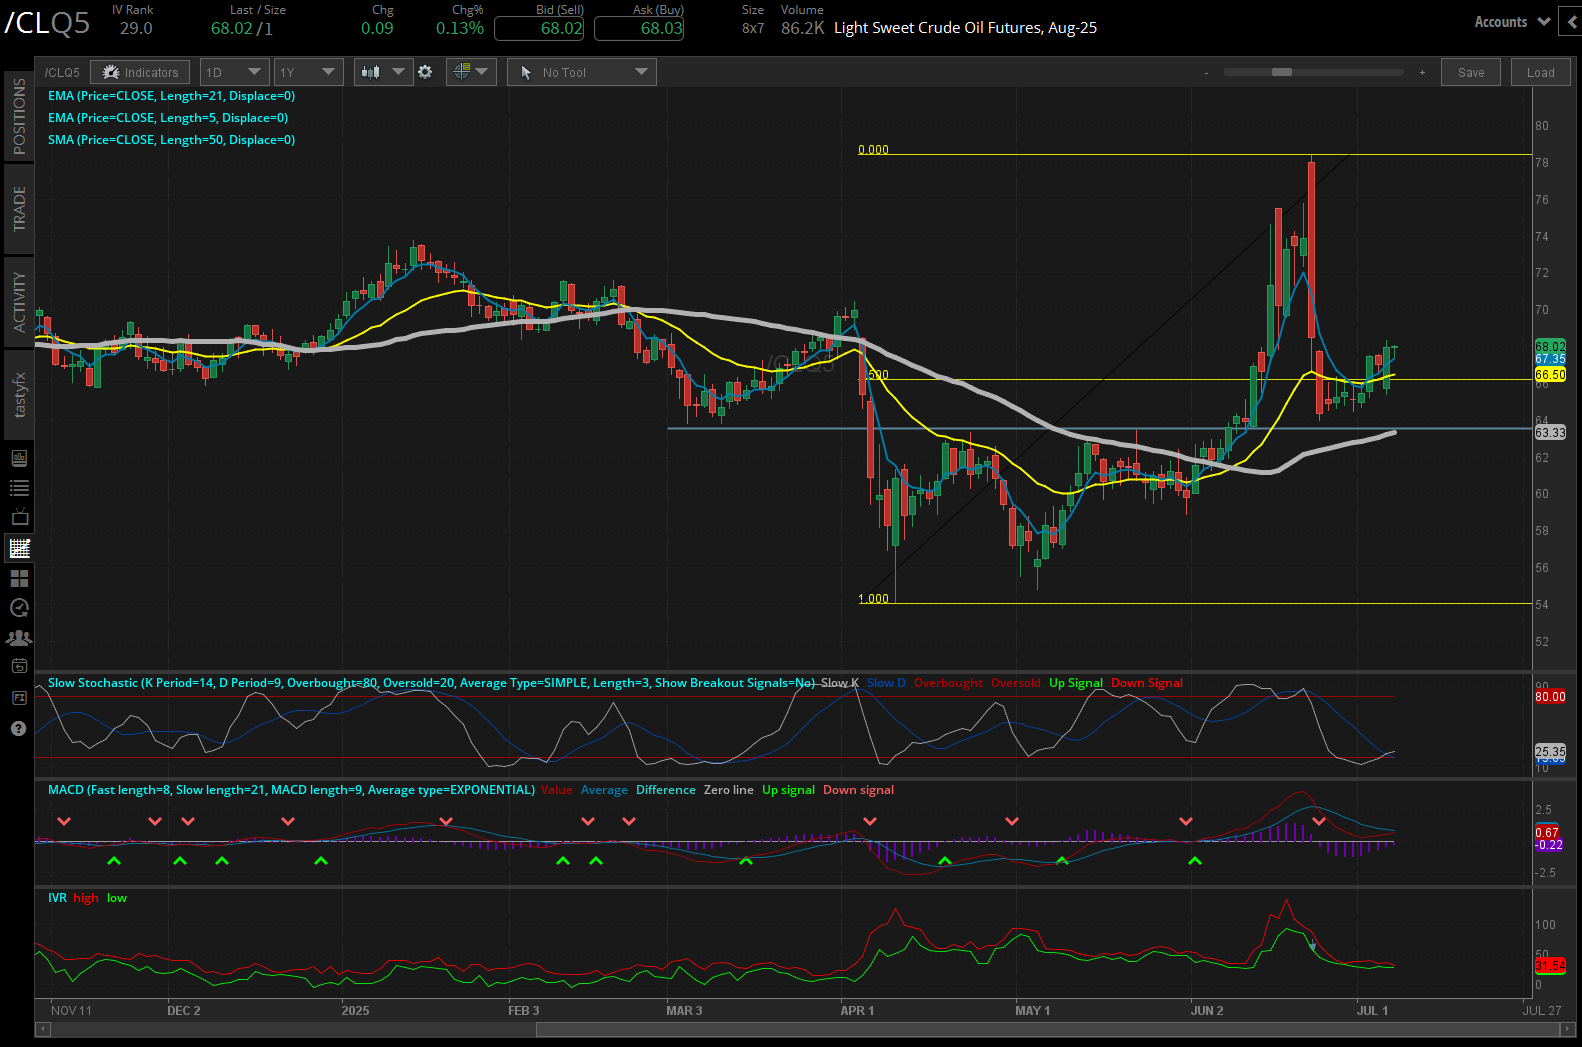Open the 1Y time range dropdown

pos(309,72)
